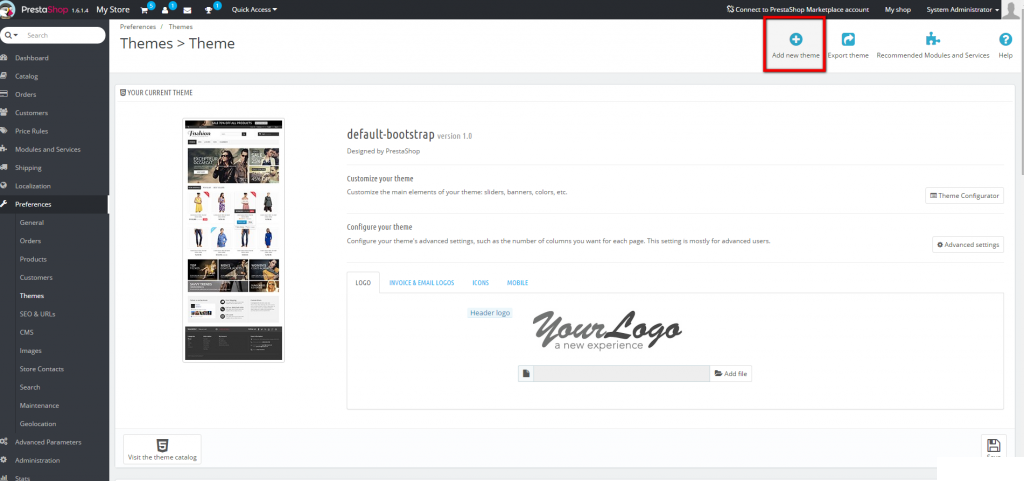This screenshot has height=481, width=1024.
Task: Click the Preferences breadcrumb link
Action: 138,27
